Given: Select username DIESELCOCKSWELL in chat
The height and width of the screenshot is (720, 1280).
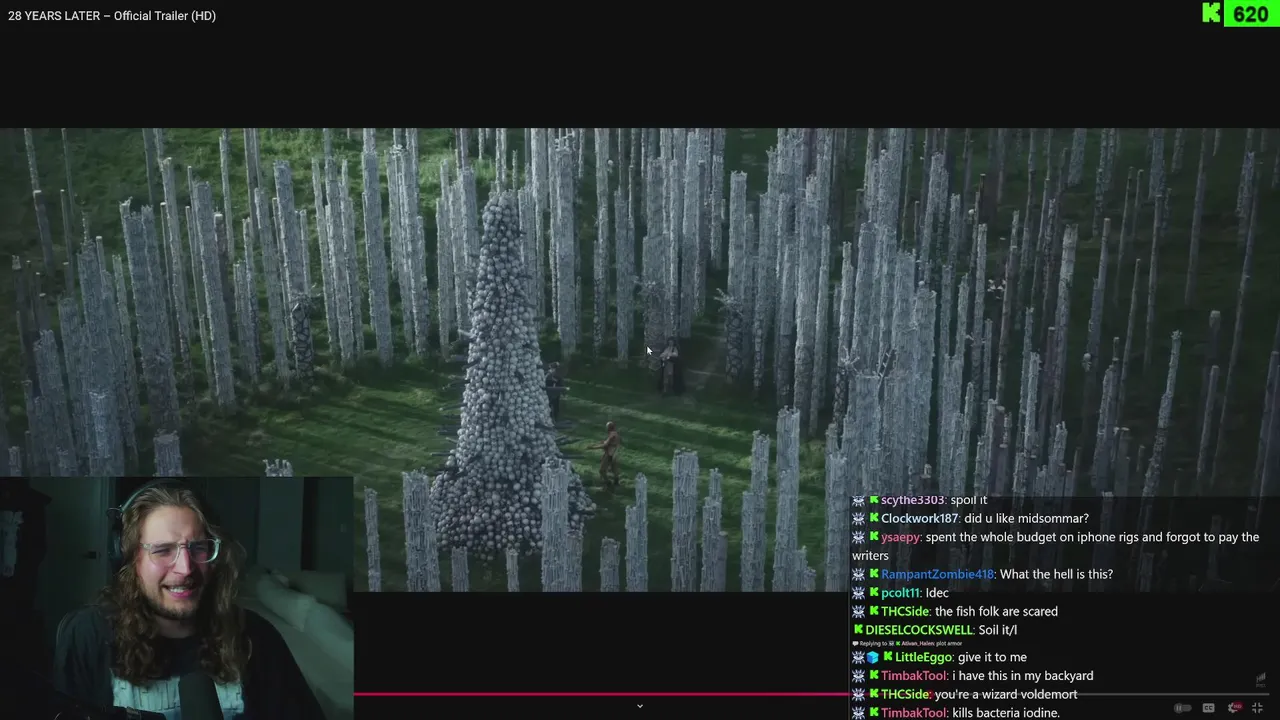Looking at the screenshot, I should 919,630.
